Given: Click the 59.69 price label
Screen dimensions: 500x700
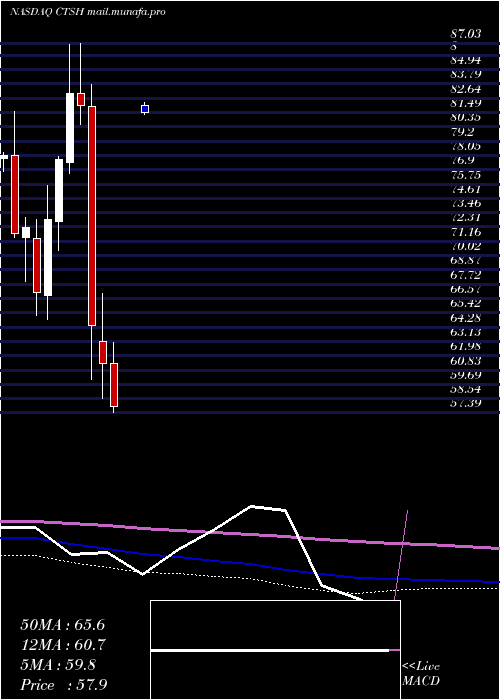Looking at the screenshot, I should pyautogui.click(x=466, y=375).
